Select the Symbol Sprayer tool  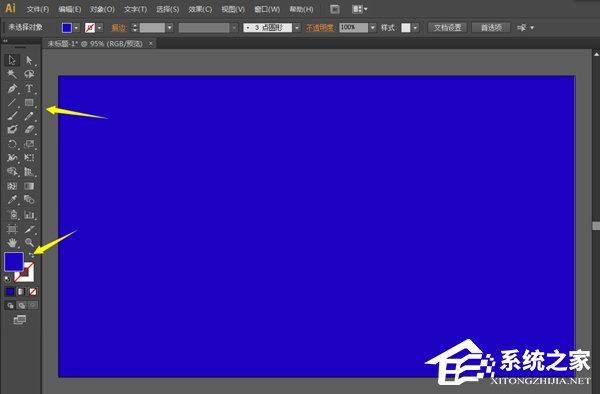coord(12,215)
